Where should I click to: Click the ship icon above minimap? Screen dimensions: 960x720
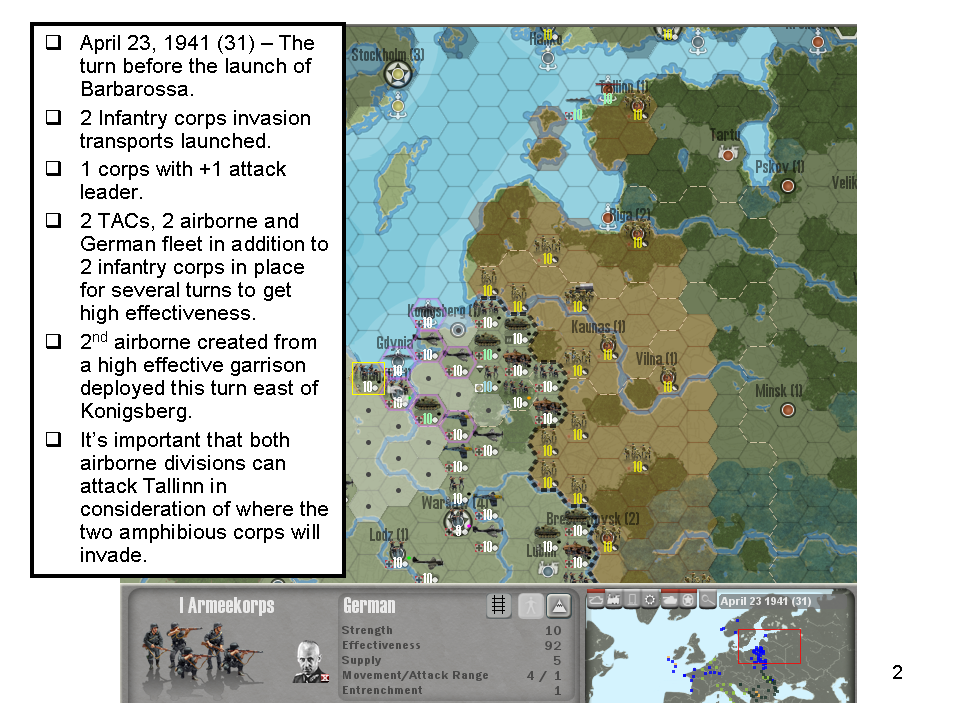point(595,601)
